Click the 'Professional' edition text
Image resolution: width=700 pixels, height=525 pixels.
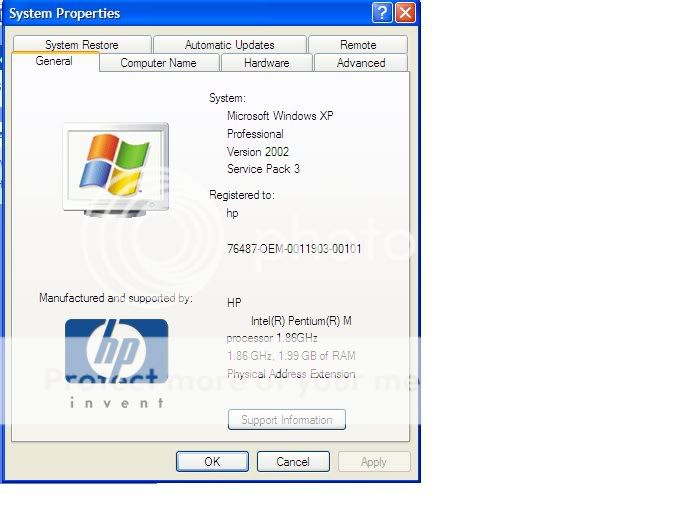[x=255, y=134]
